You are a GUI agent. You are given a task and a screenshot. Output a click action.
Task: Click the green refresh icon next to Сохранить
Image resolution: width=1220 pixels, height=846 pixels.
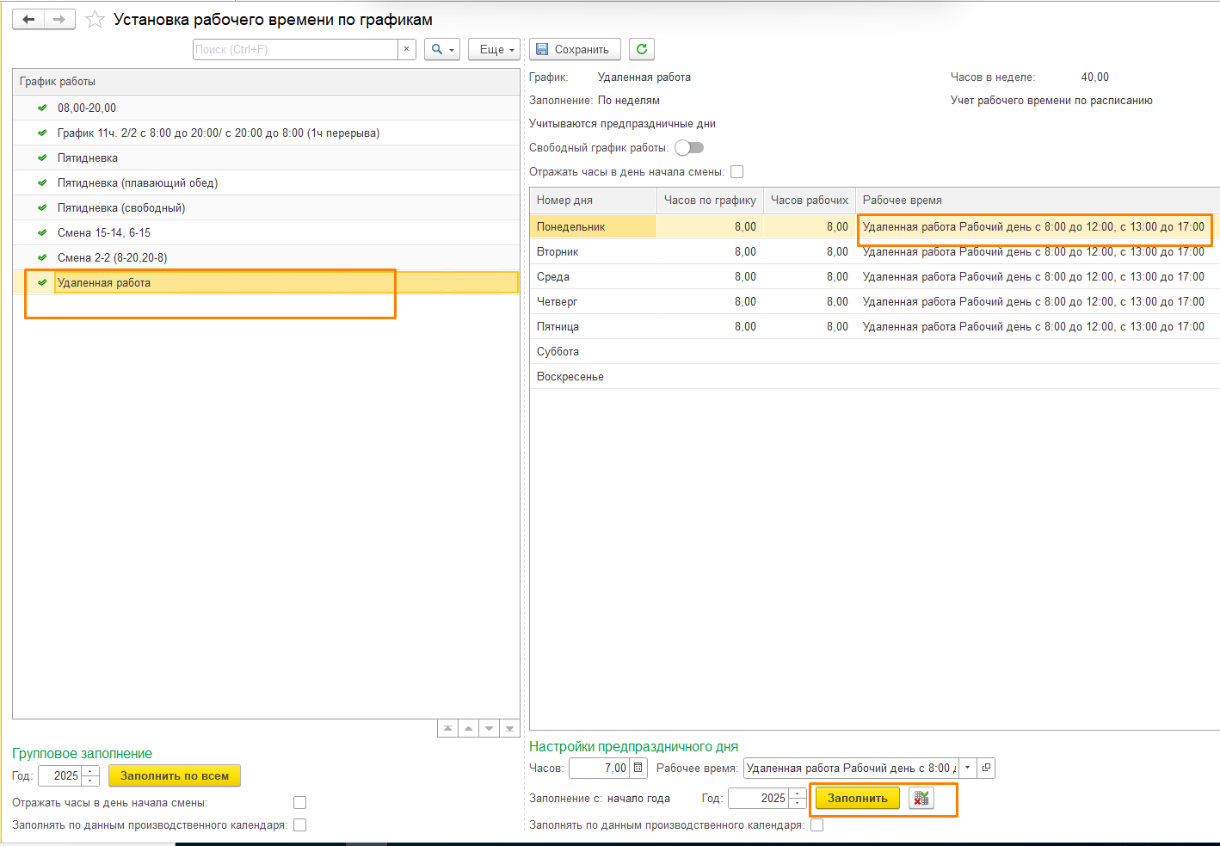click(641, 49)
